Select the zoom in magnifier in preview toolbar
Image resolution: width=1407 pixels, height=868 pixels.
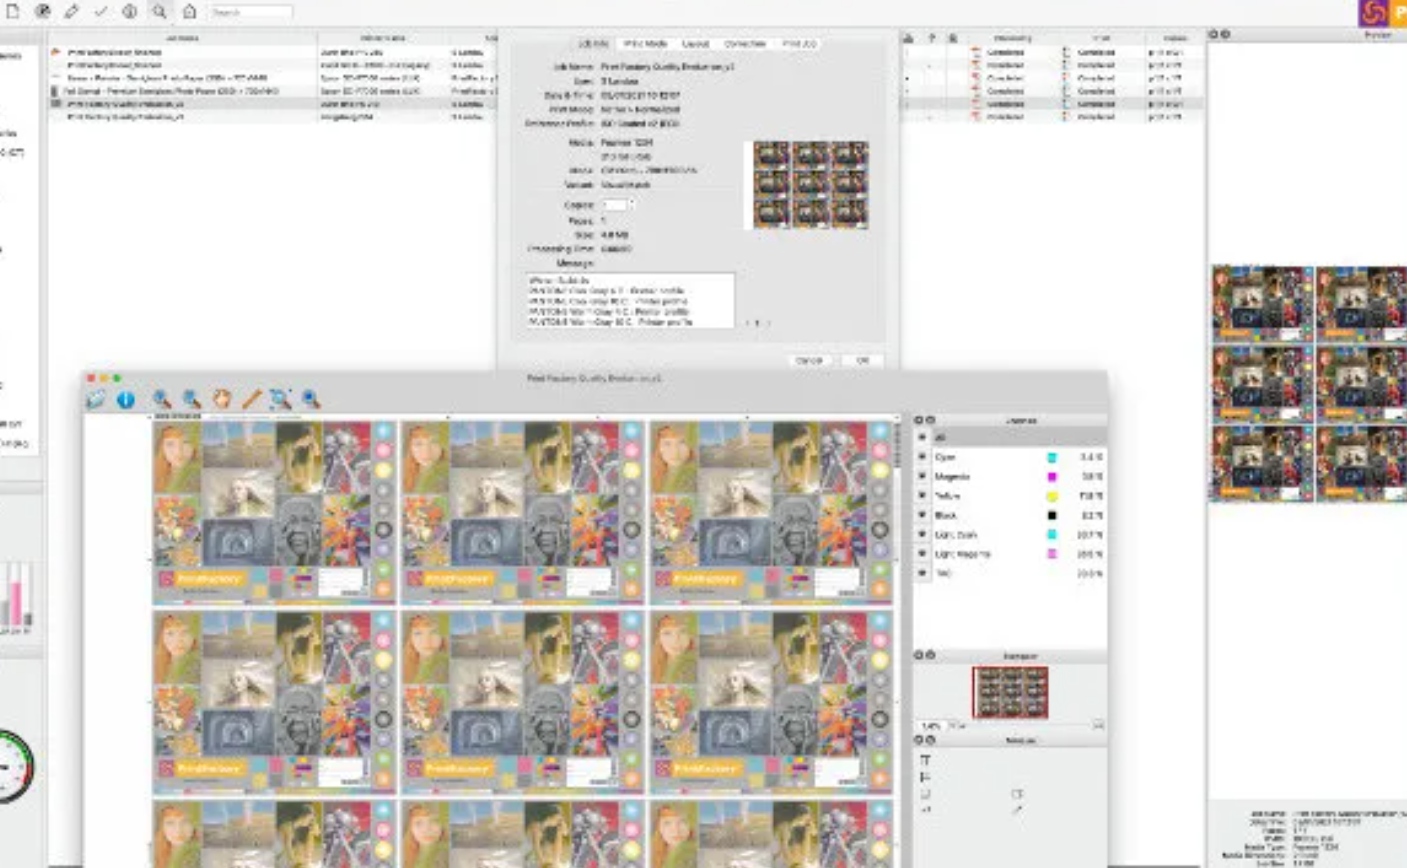162,399
